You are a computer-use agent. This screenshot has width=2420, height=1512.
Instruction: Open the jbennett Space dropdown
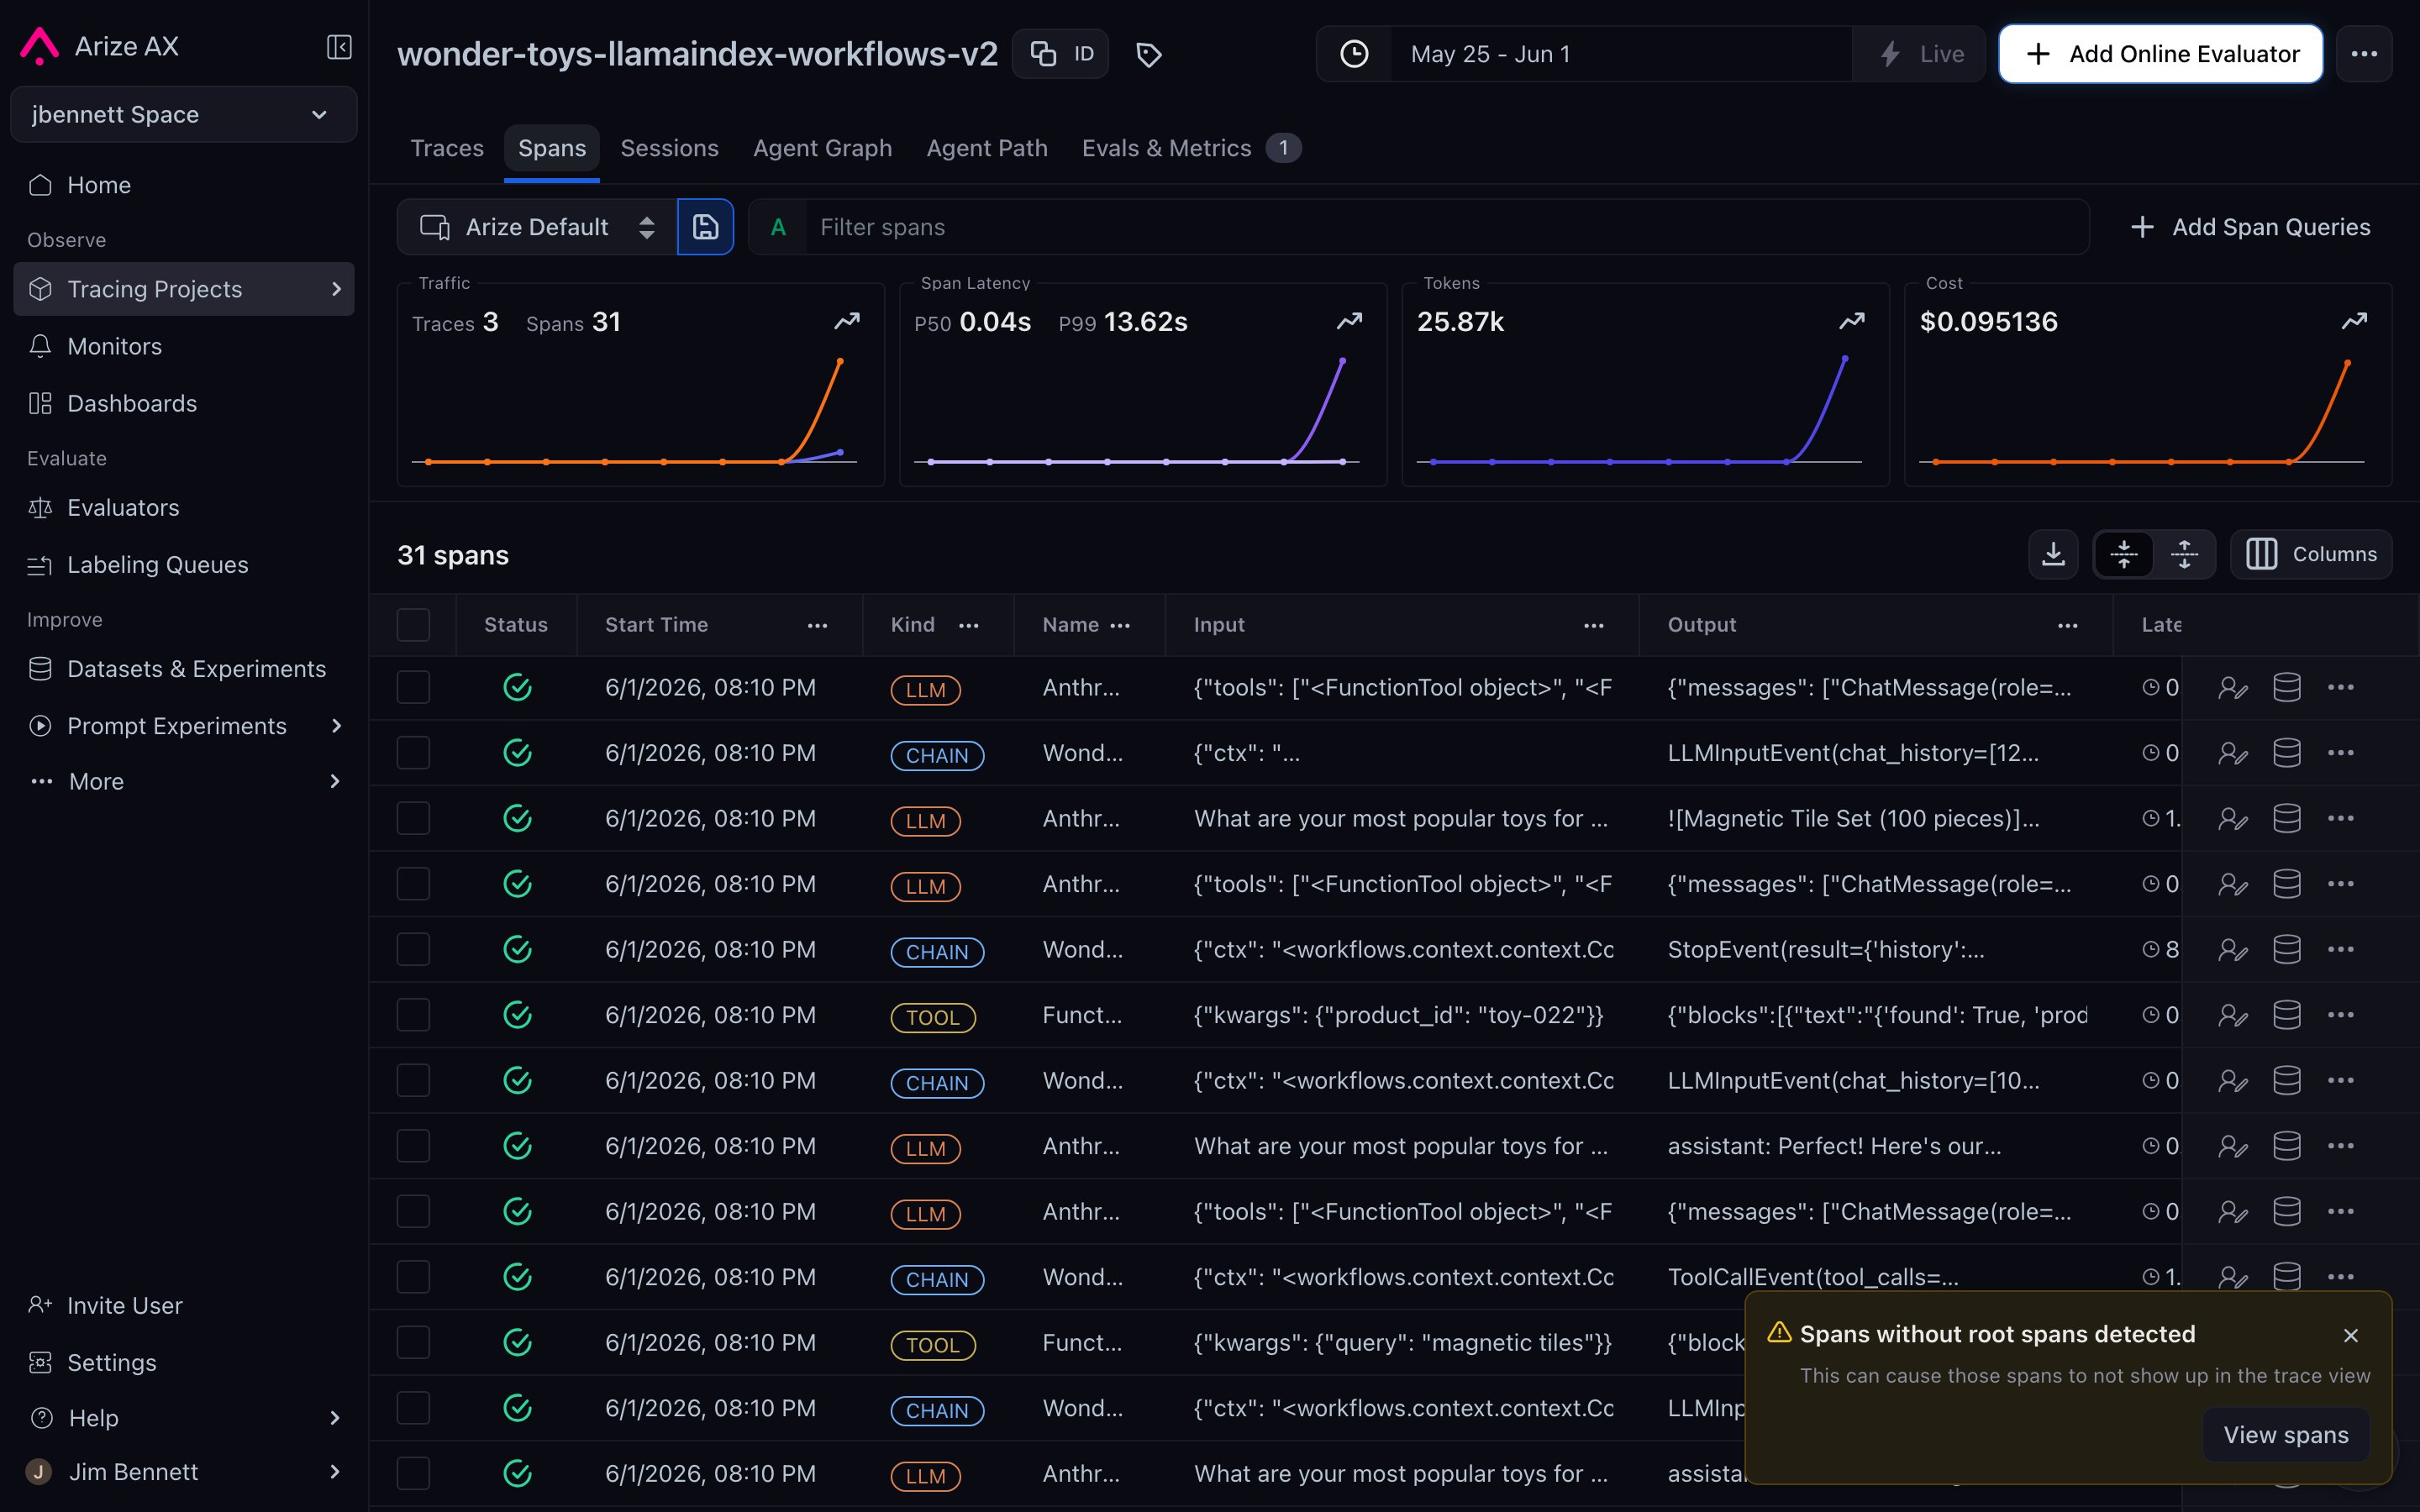pos(183,115)
